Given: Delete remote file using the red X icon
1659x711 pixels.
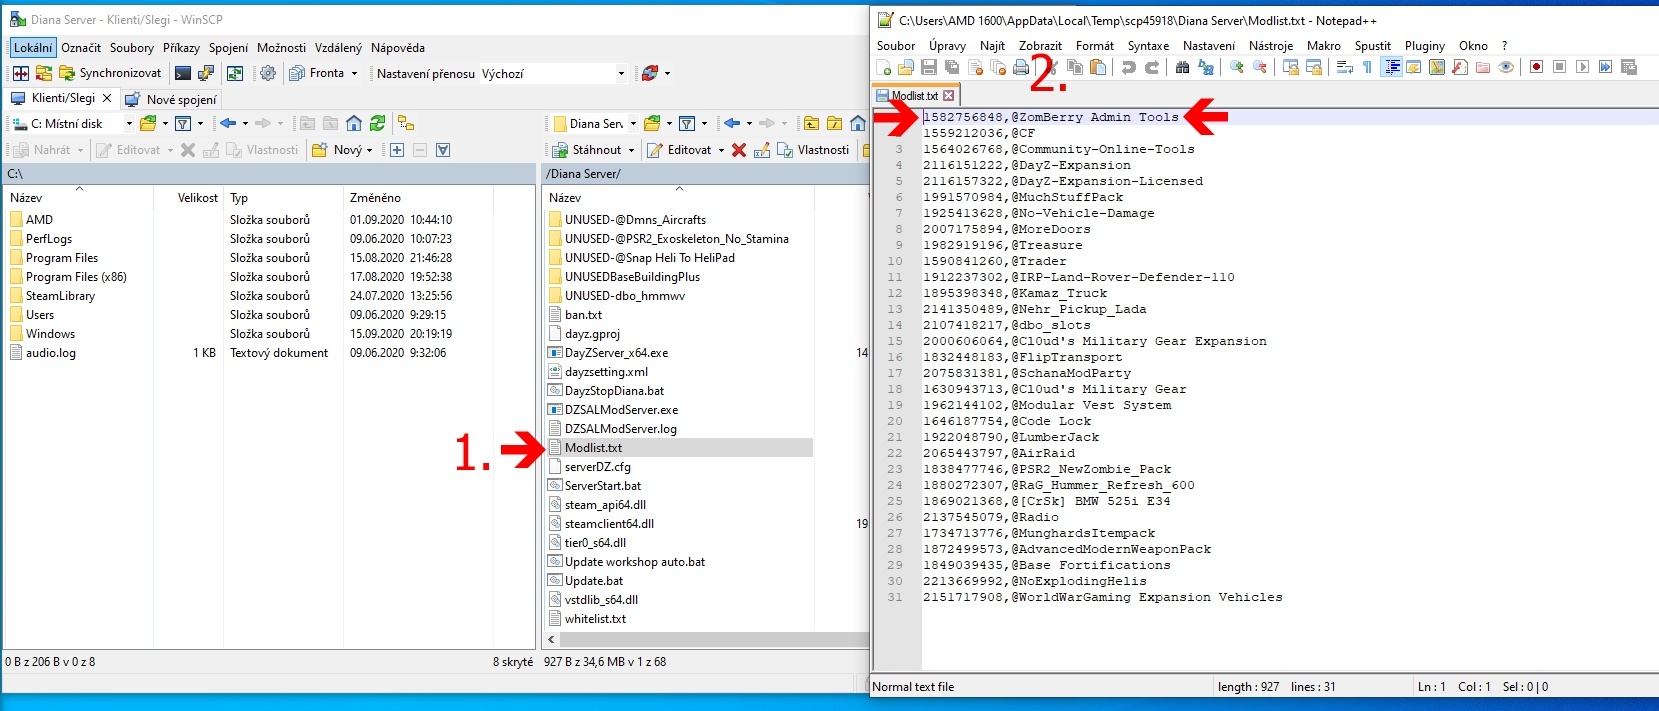Looking at the screenshot, I should point(738,150).
